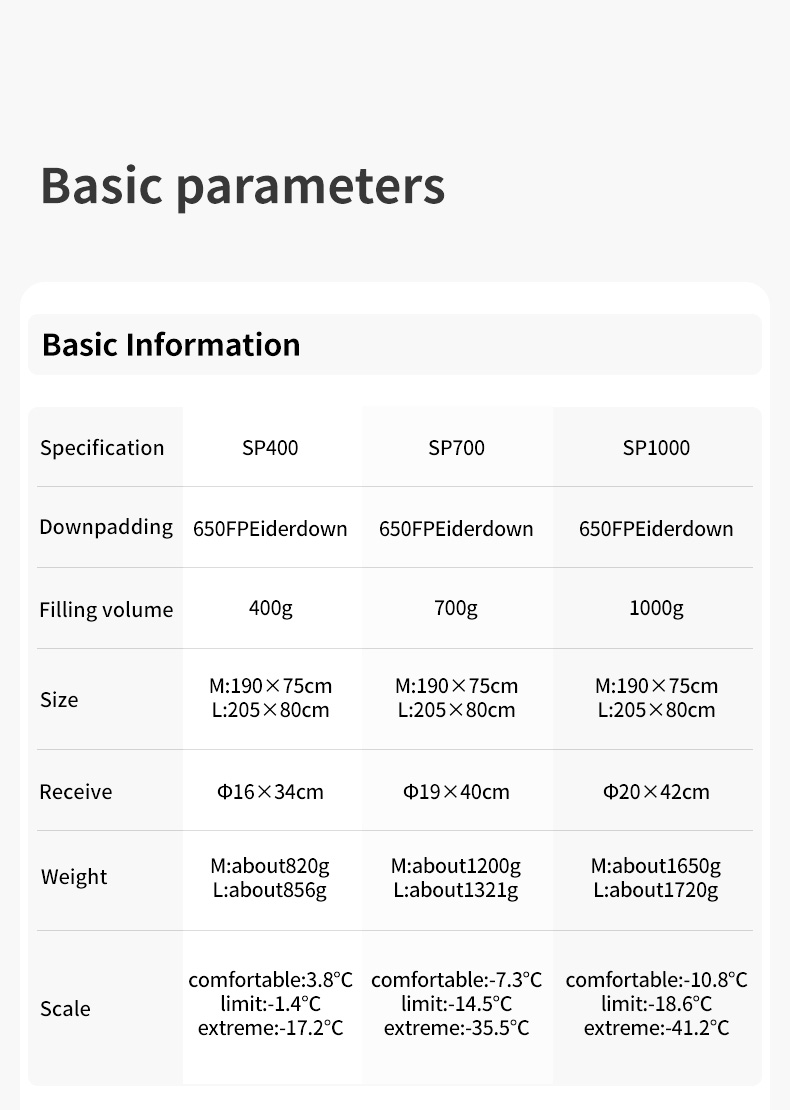The width and height of the screenshot is (790, 1110).
Task: Click the "Filling volume" row label
Action: [x=106, y=610]
